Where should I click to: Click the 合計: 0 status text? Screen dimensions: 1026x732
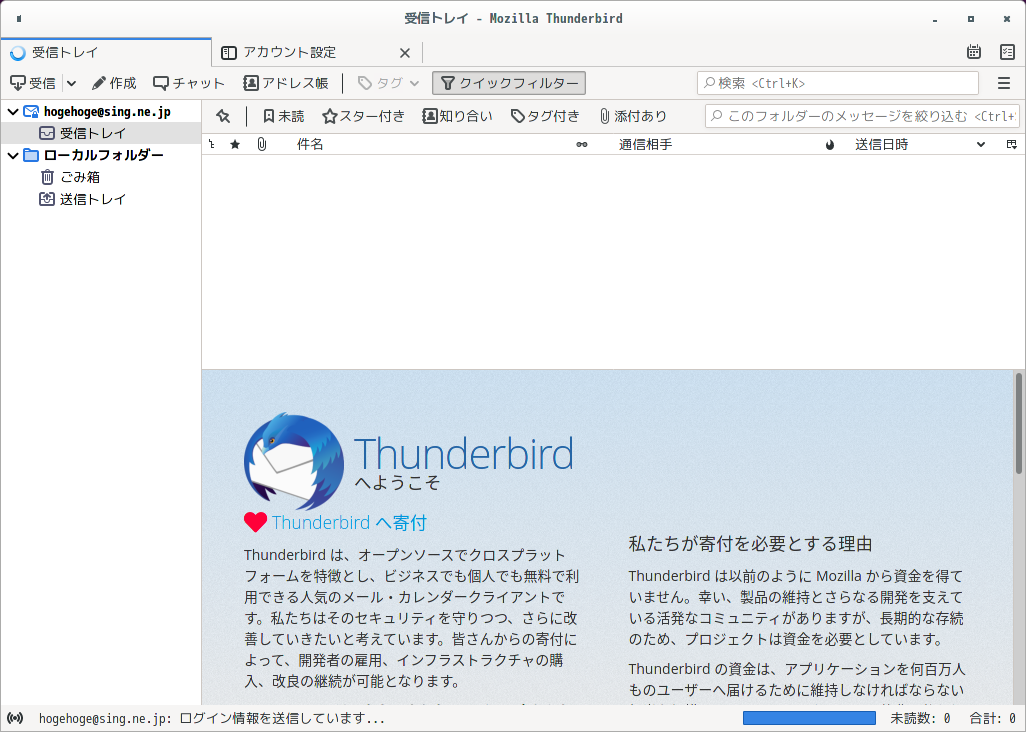[993, 718]
